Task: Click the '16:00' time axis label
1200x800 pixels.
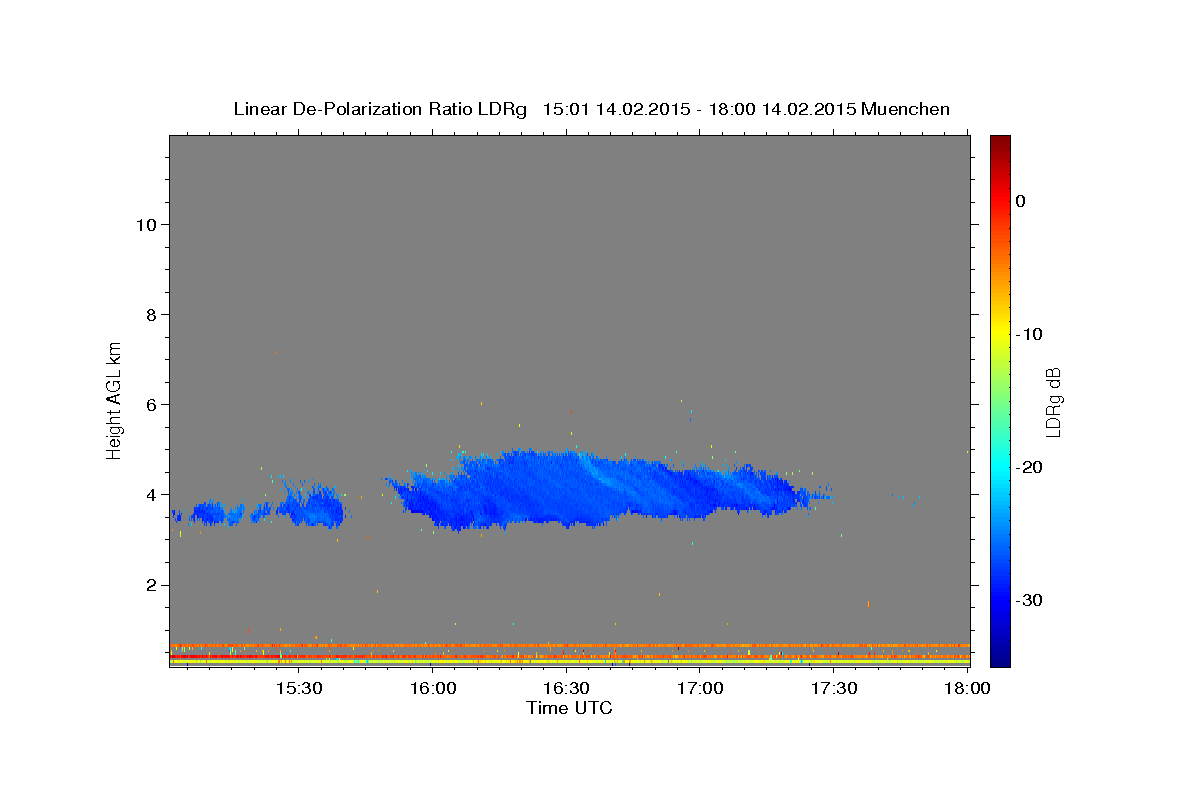Action: pyautogui.click(x=432, y=688)
